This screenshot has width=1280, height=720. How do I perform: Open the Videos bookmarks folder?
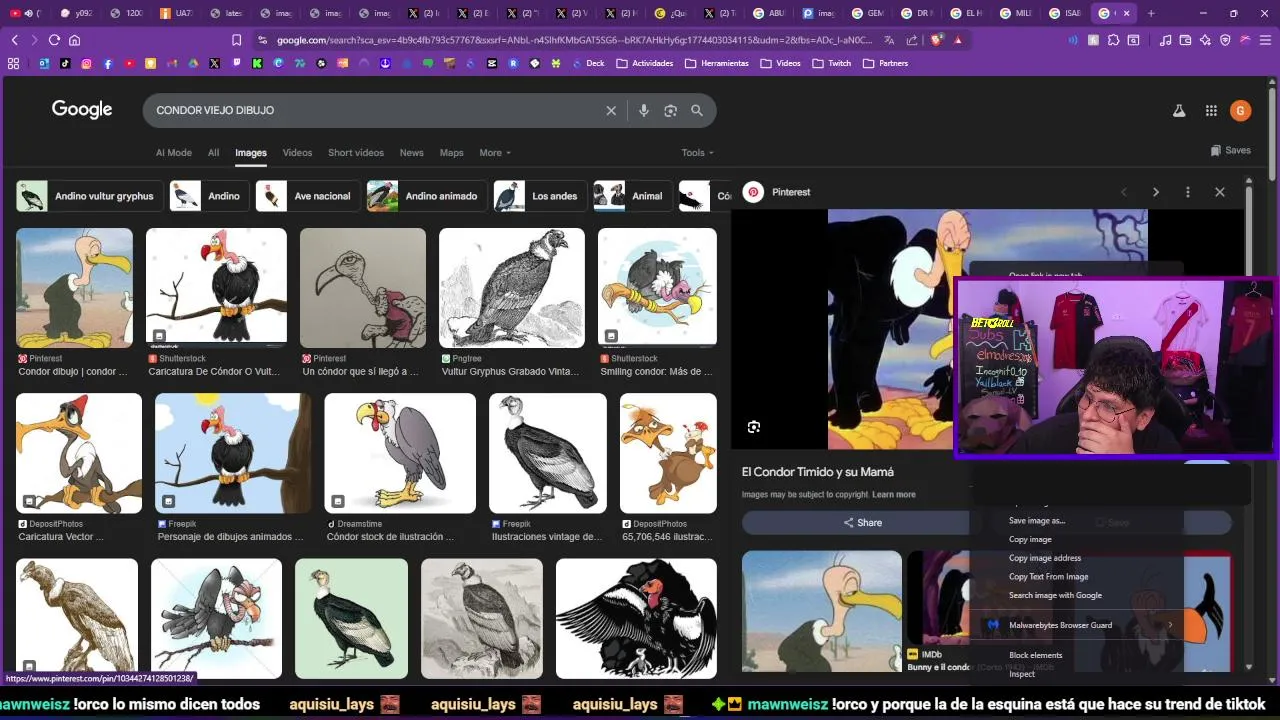pos(781,63)
